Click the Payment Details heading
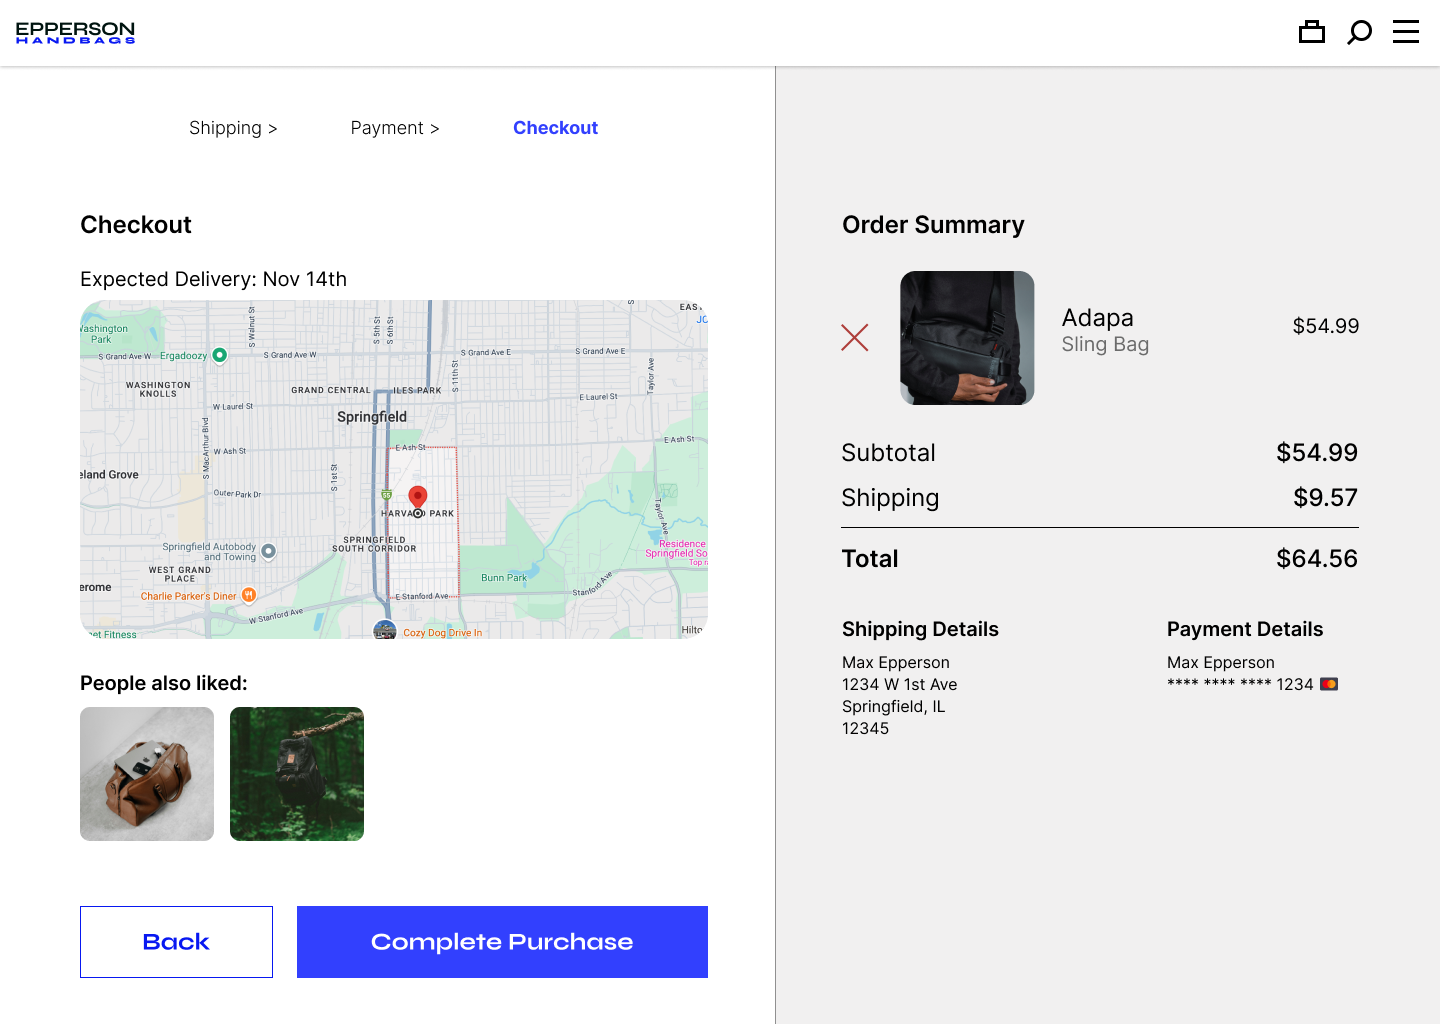1440x1024 pixels. pos(1245,629)
